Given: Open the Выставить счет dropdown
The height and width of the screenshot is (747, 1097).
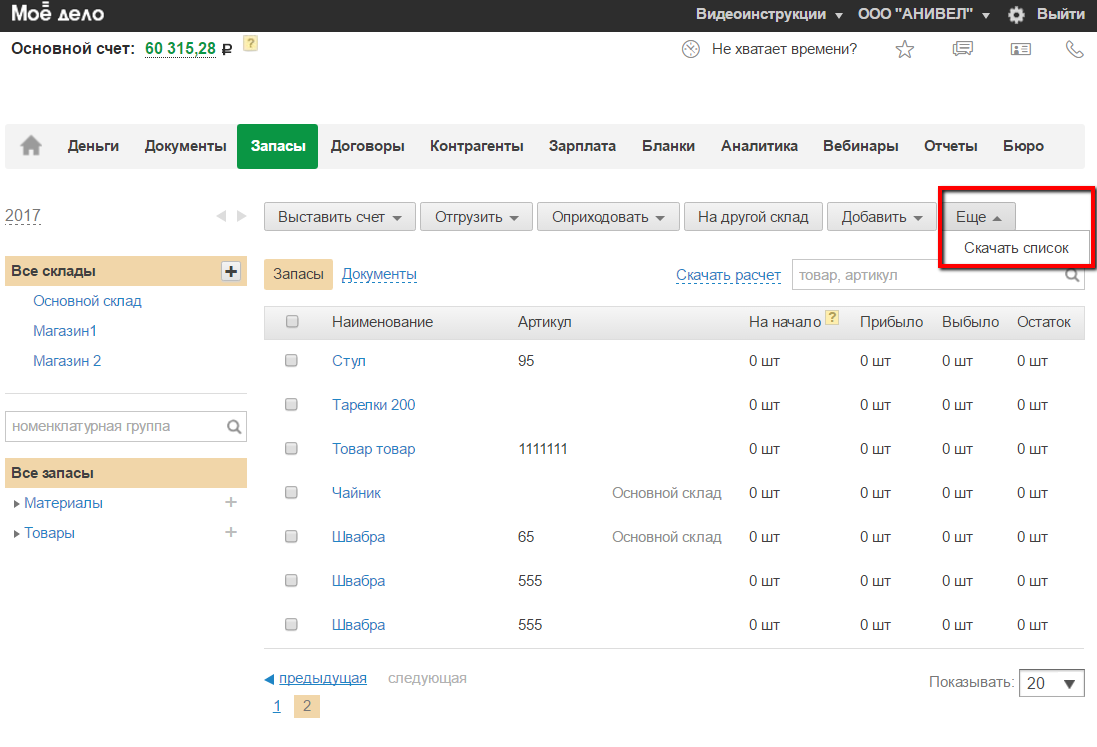Looking at the screenshot, I should 339,217.
